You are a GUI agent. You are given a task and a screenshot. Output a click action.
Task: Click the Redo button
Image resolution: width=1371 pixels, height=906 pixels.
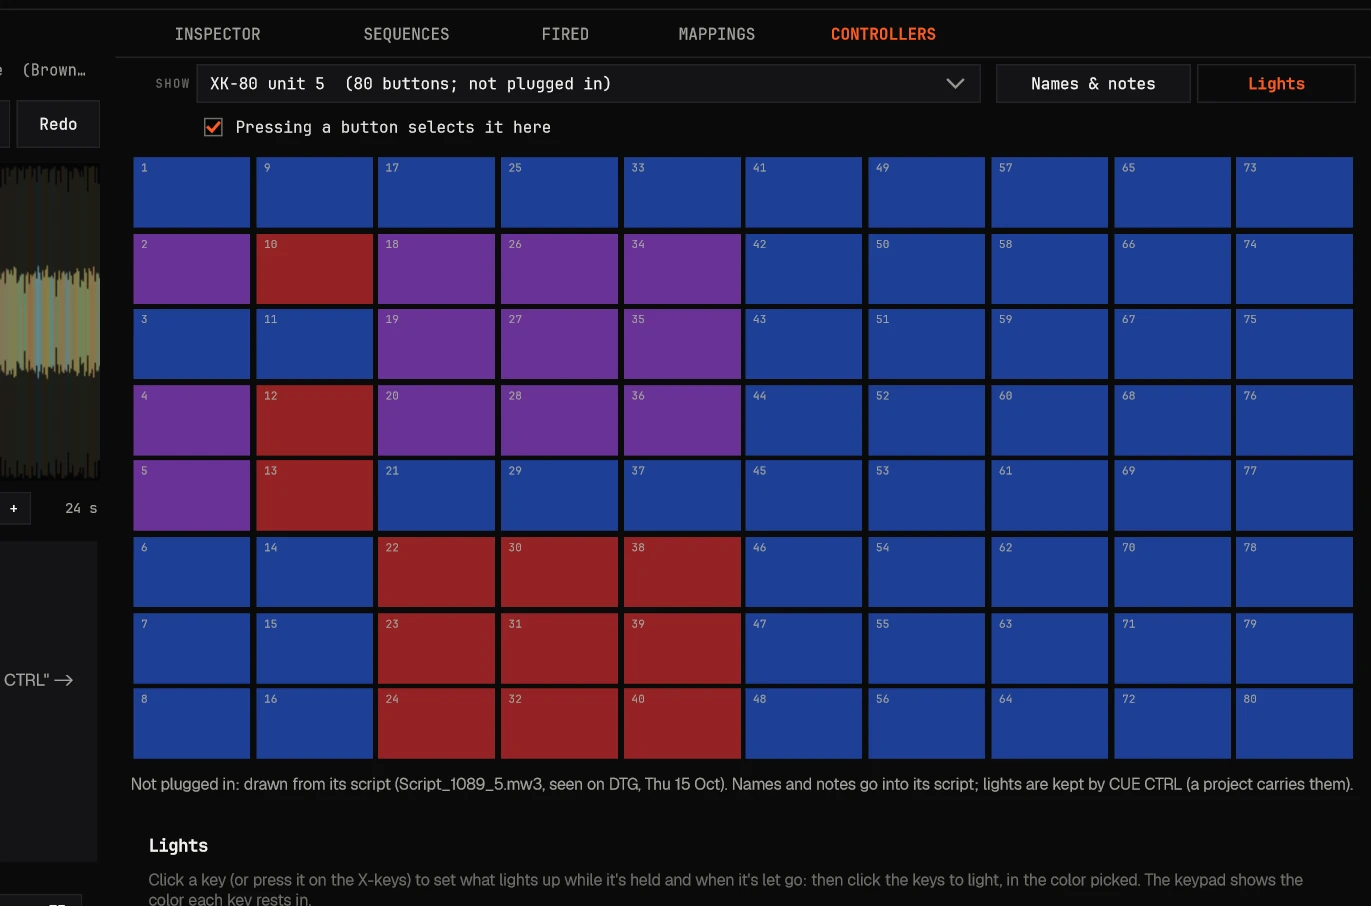pyautogui.click(x=58, y=124)
